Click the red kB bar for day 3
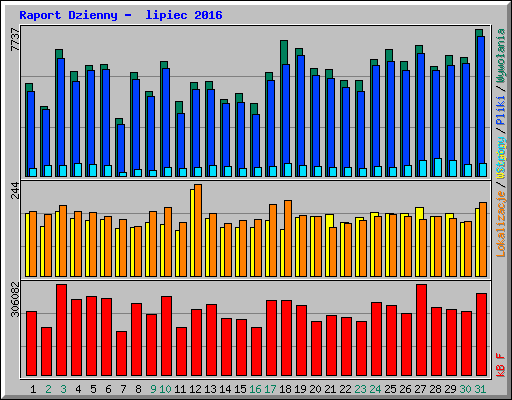This screenshot has height=400, width=512. click(x=61, y=330)
